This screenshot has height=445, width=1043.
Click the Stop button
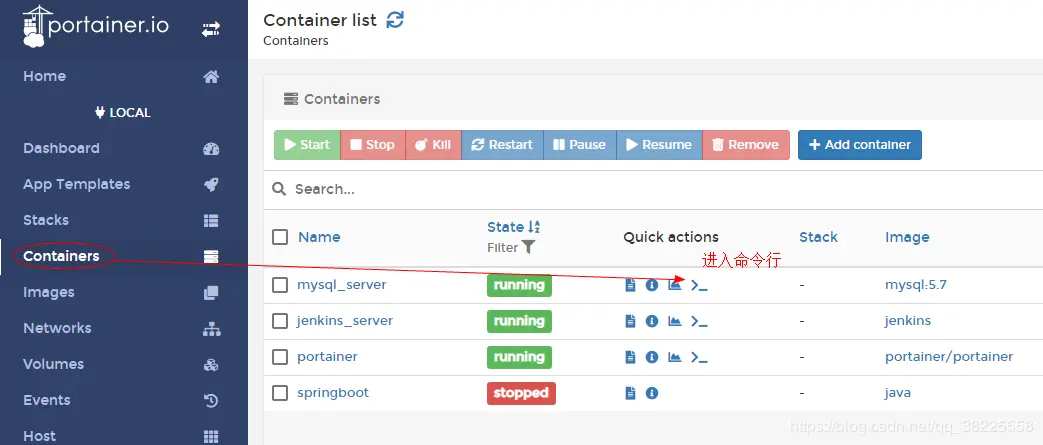(x=372, y=144)
